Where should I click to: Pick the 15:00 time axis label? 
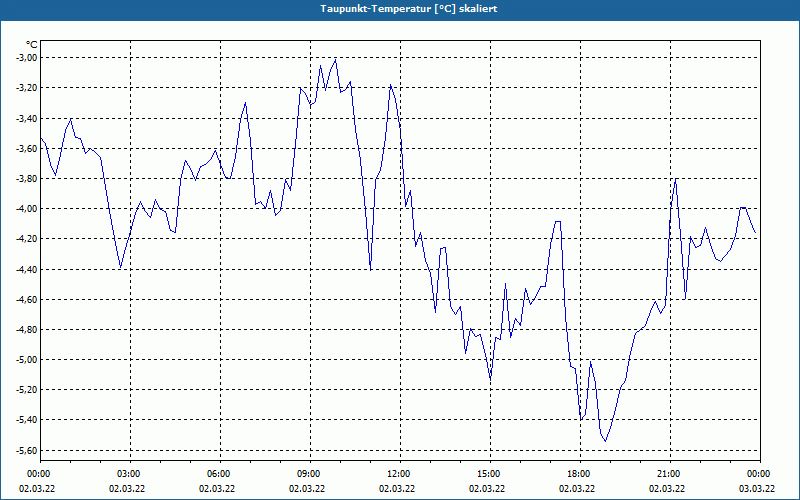[x=490, y=474]
